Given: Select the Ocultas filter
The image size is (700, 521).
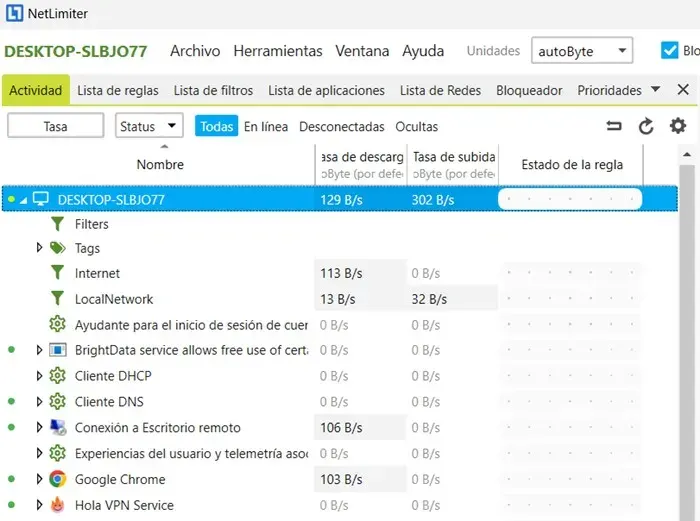Looking at the screenshot, I should coord(417,127).
